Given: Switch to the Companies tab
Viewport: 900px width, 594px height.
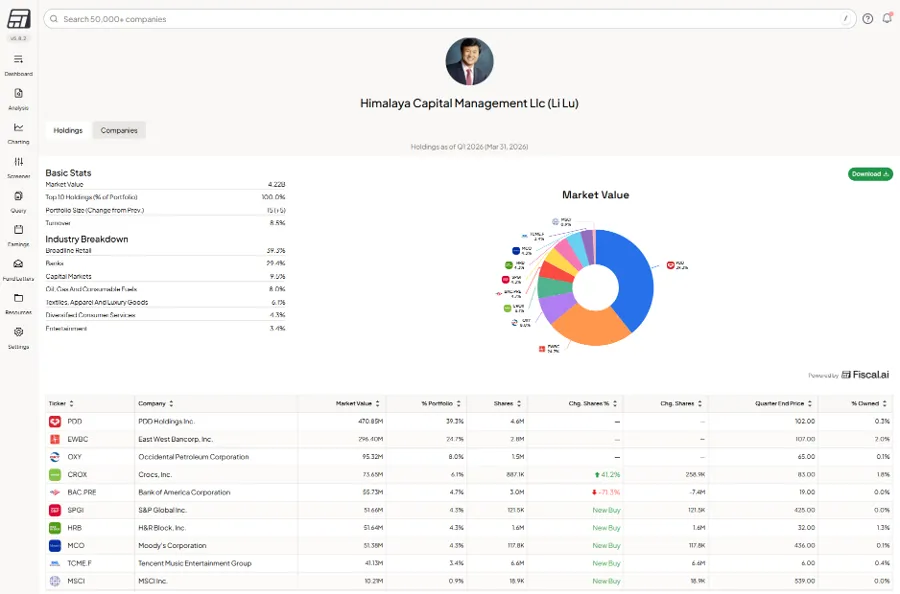Looking at the screenshot, I should (119, 130).
